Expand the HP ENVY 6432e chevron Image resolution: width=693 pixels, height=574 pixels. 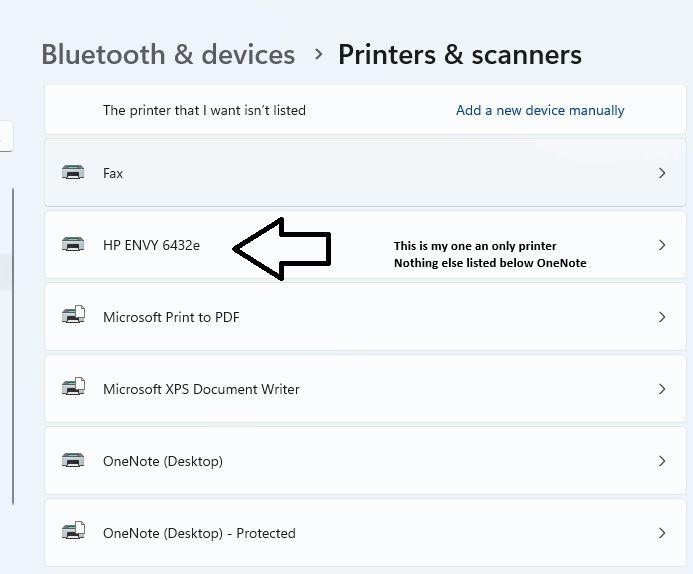click(662, 245)
